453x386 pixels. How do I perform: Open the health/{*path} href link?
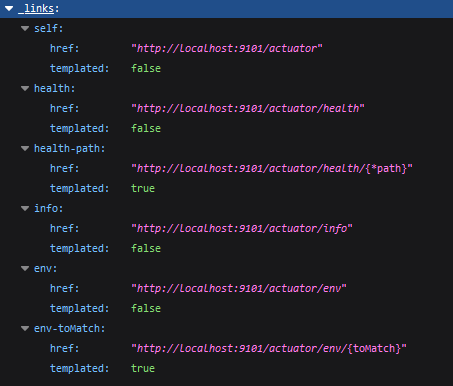(x=272, y=169)
